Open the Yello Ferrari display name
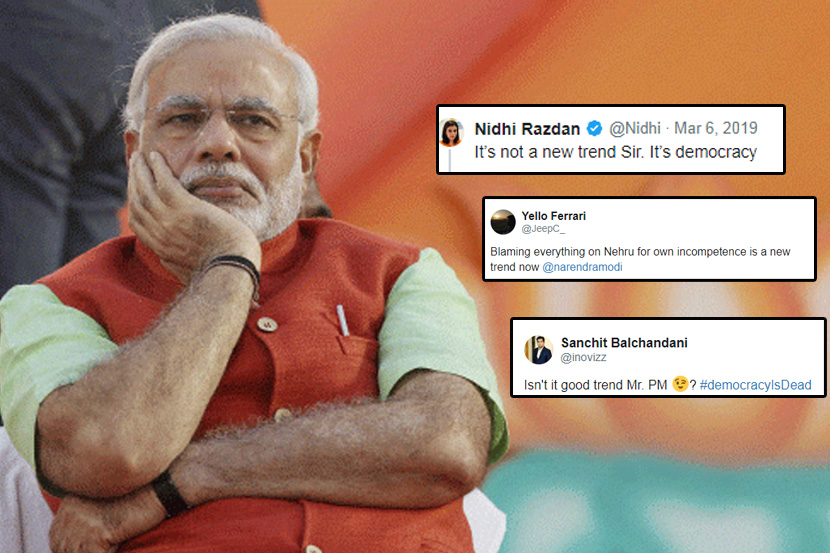830x553 pixels. click(x=554, y=216)
